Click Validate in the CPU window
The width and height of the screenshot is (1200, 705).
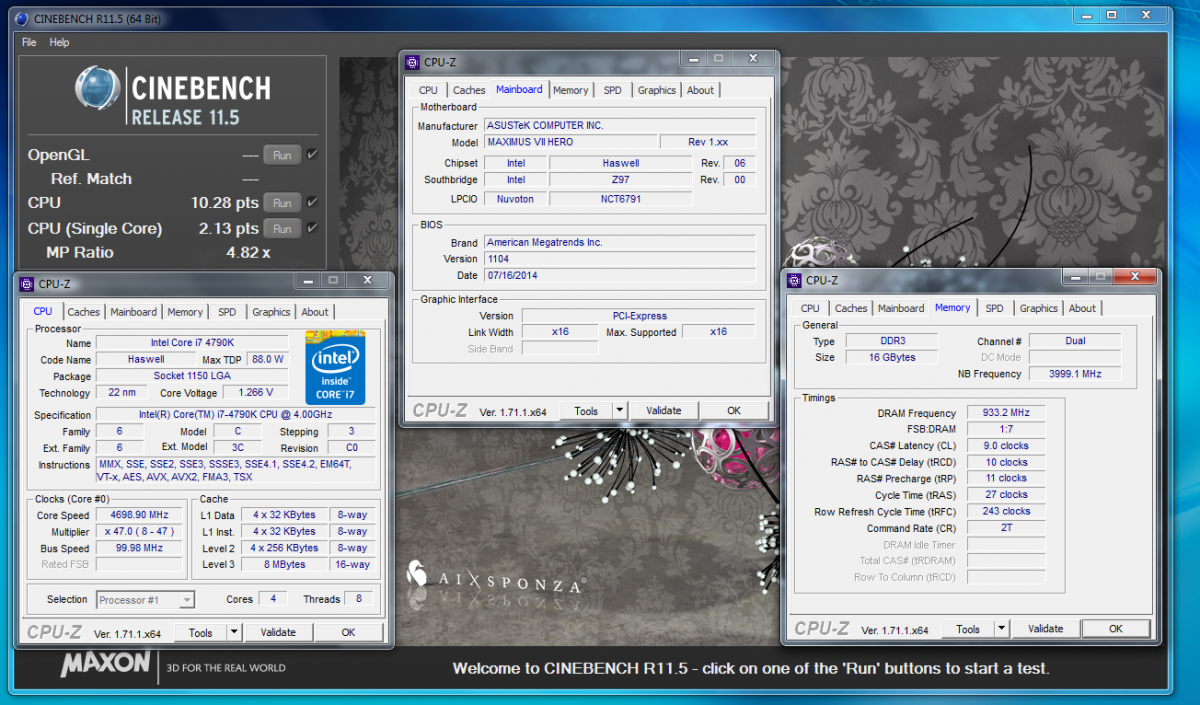(x=278, y=632)
